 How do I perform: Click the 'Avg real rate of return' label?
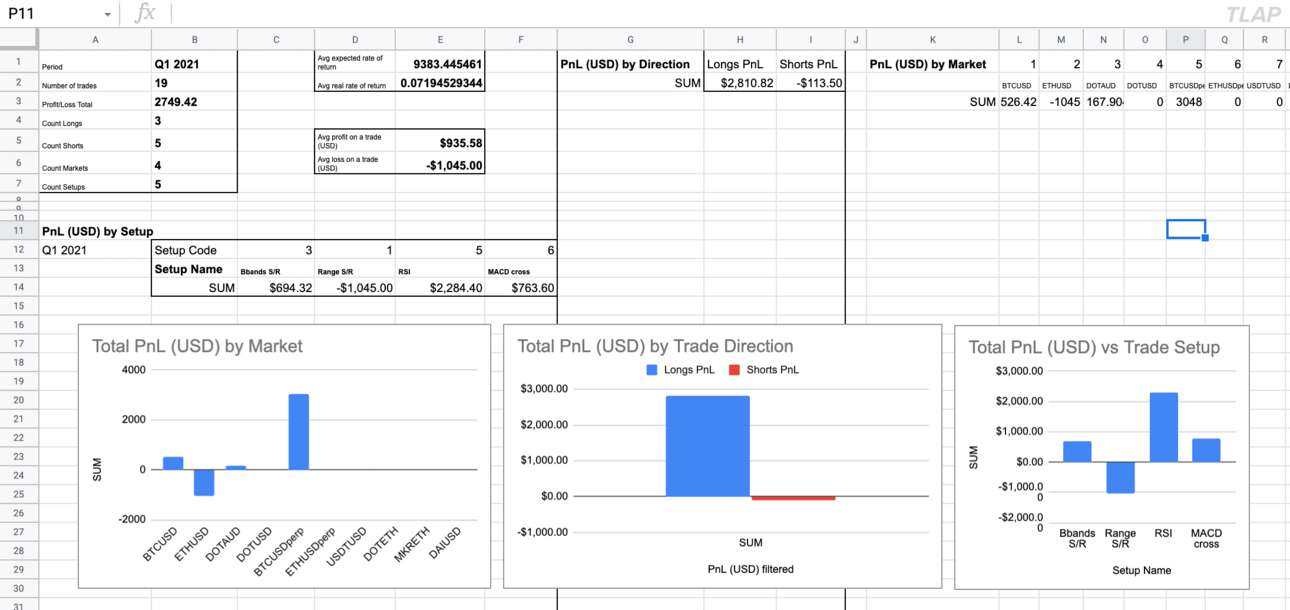point(354,85)
